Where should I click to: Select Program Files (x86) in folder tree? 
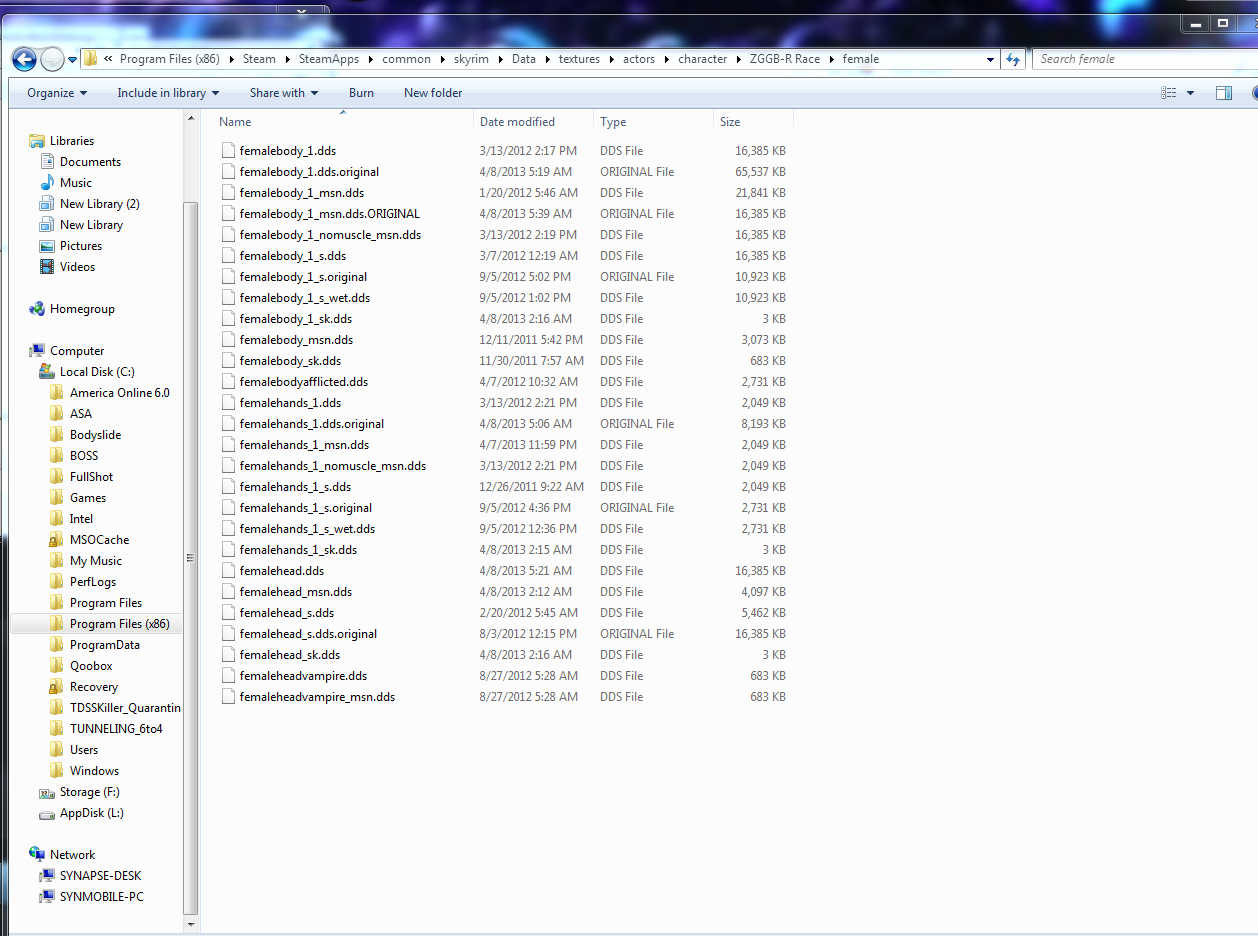tap(119, 624)
